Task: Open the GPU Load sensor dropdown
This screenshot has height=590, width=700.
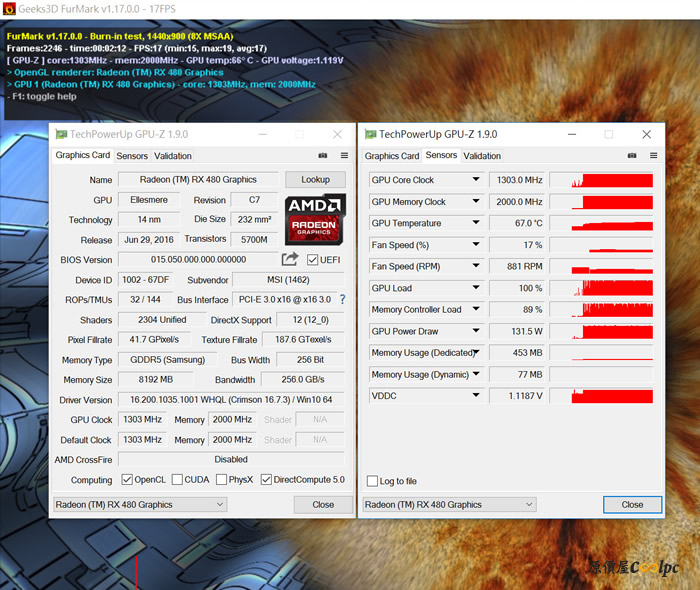Action: click(476, 288)
